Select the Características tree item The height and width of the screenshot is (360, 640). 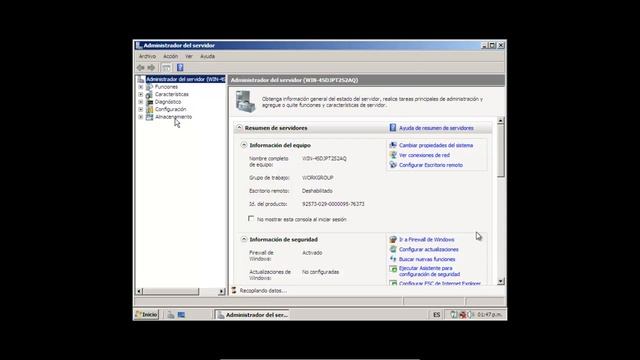(x=172, y=94)
